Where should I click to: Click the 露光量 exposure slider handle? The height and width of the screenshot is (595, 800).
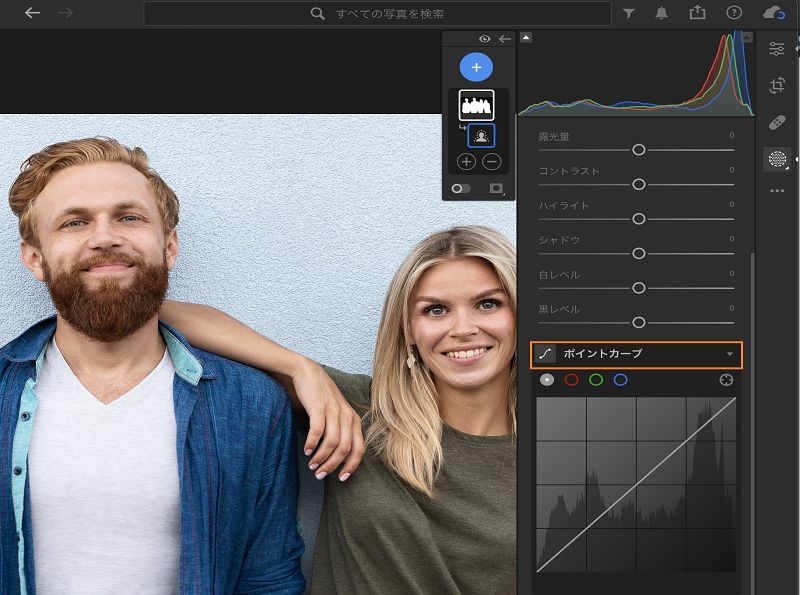pos(638,150)
